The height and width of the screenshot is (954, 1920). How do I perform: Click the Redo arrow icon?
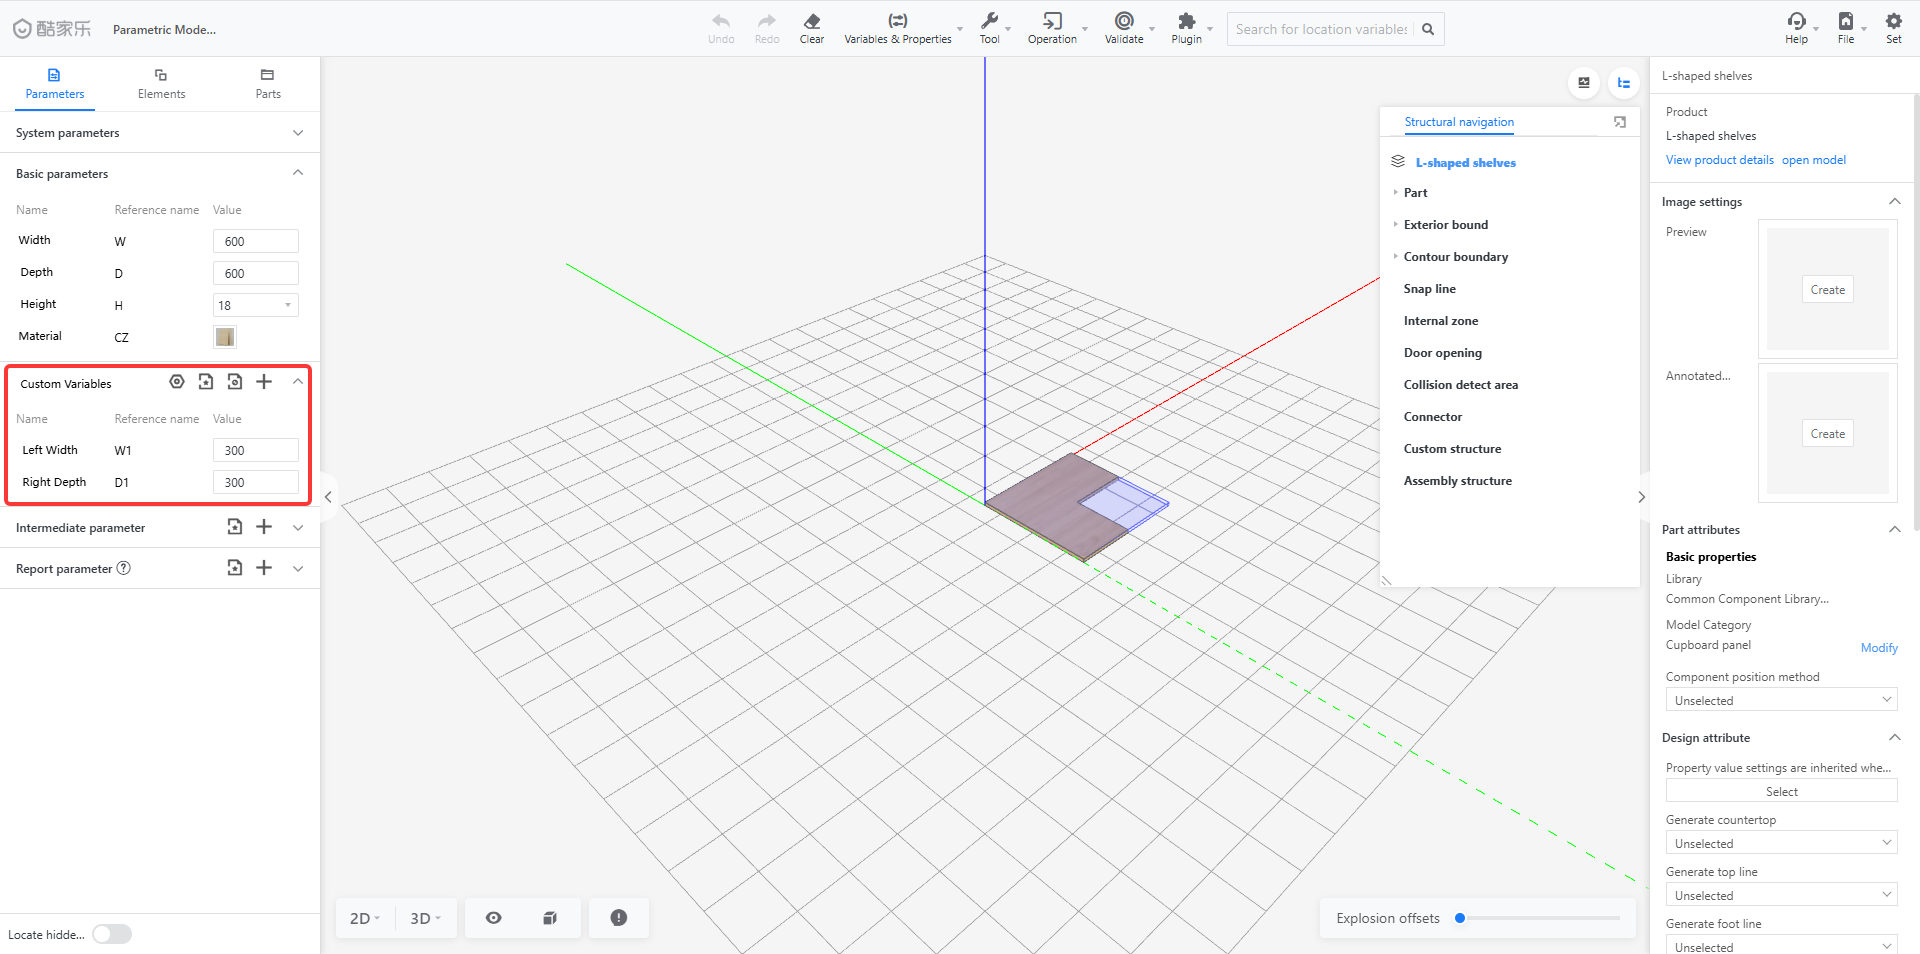(767, 21)
